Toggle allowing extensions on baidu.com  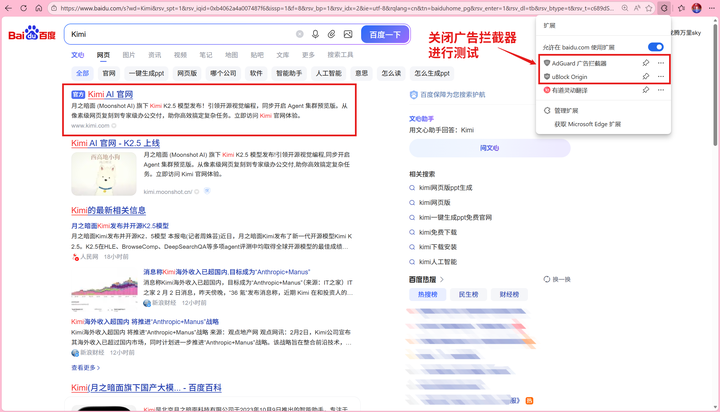[x=655, y=47]
